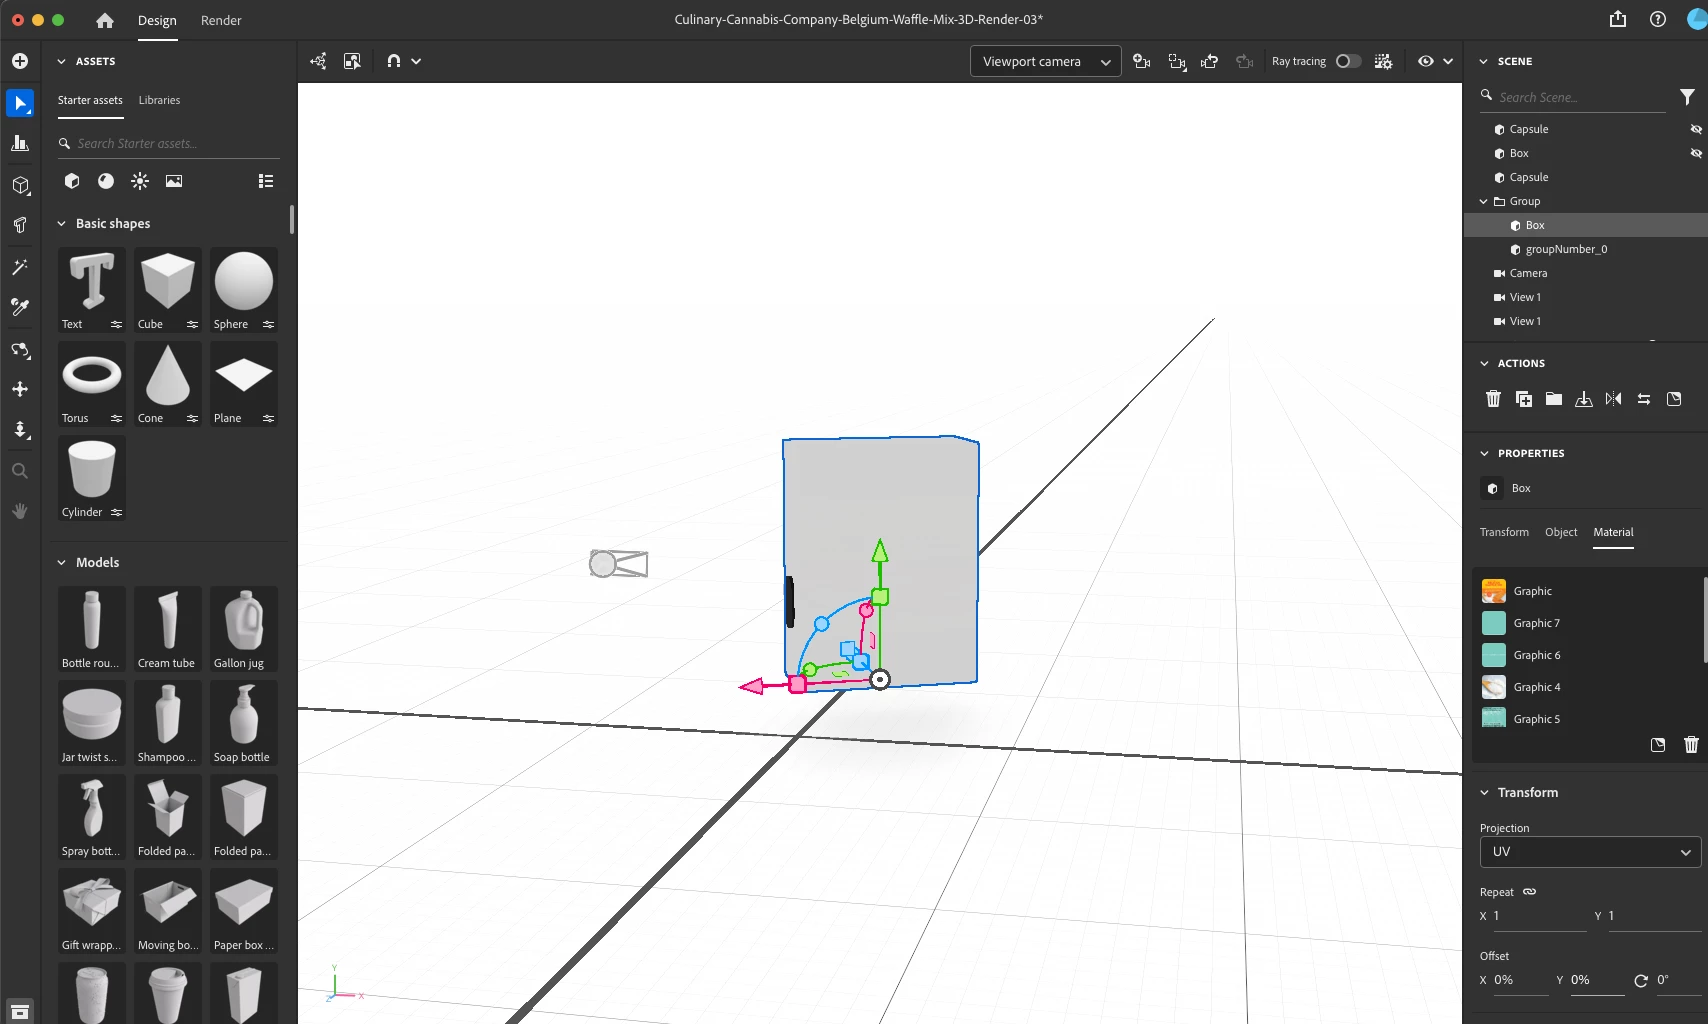This screenshot has width=1708, height=1024.
Task: Switch to the Object properties tab
Action: 1561,532
